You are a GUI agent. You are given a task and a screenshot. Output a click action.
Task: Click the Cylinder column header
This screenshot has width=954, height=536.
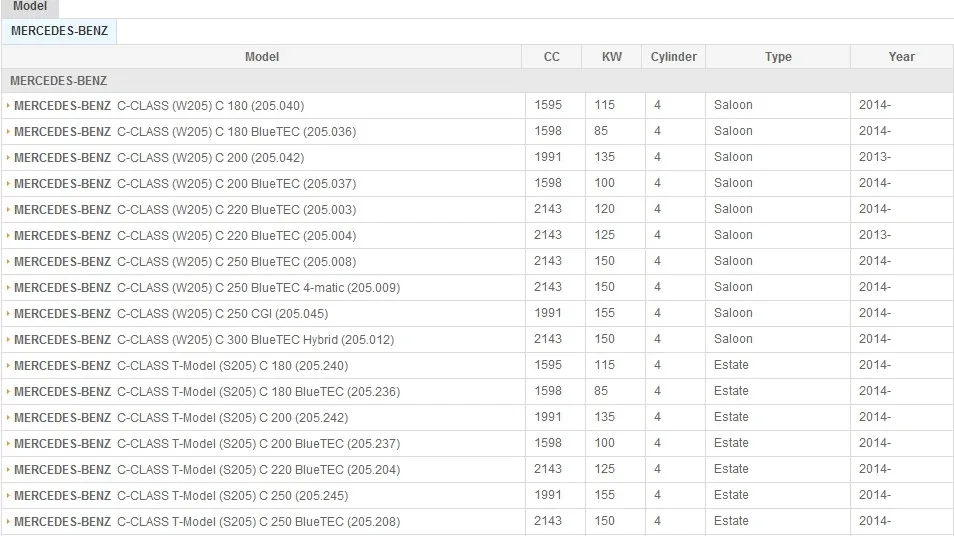click(674, 57)
